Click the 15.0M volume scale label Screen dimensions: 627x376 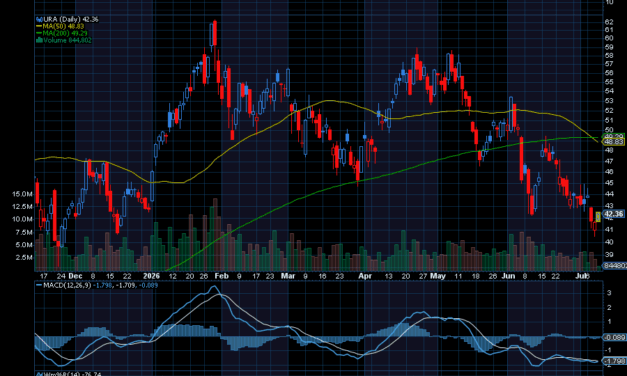pos(22,194)
